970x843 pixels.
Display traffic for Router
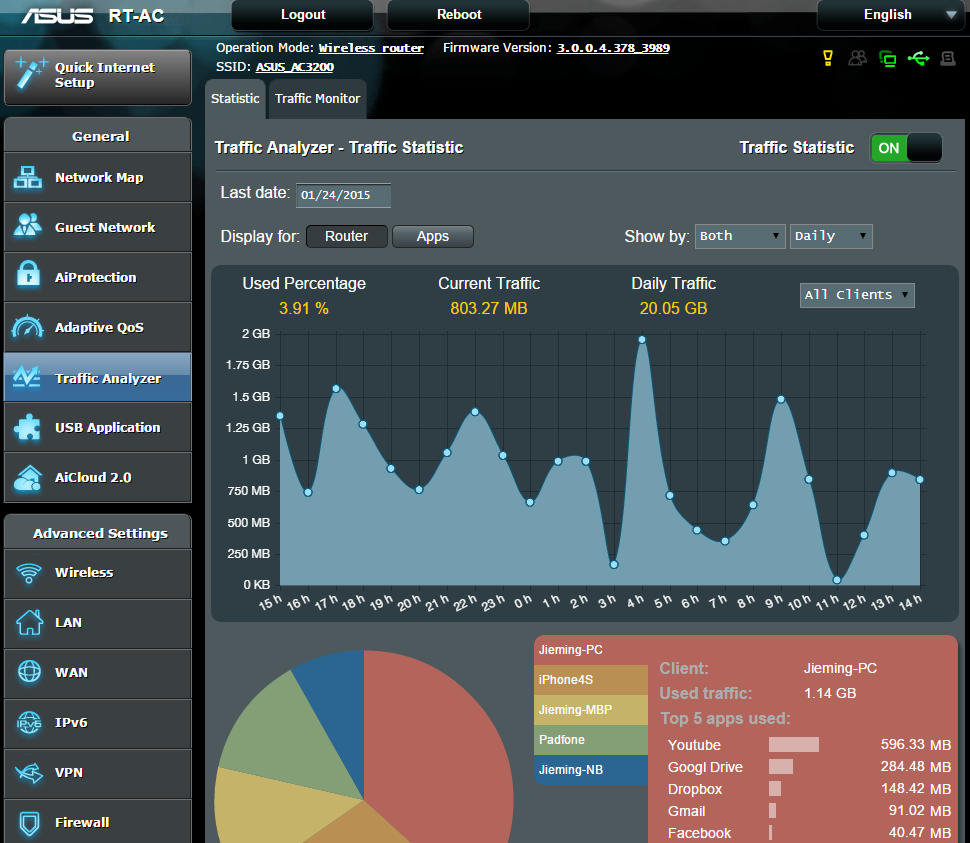pos(346,236)
